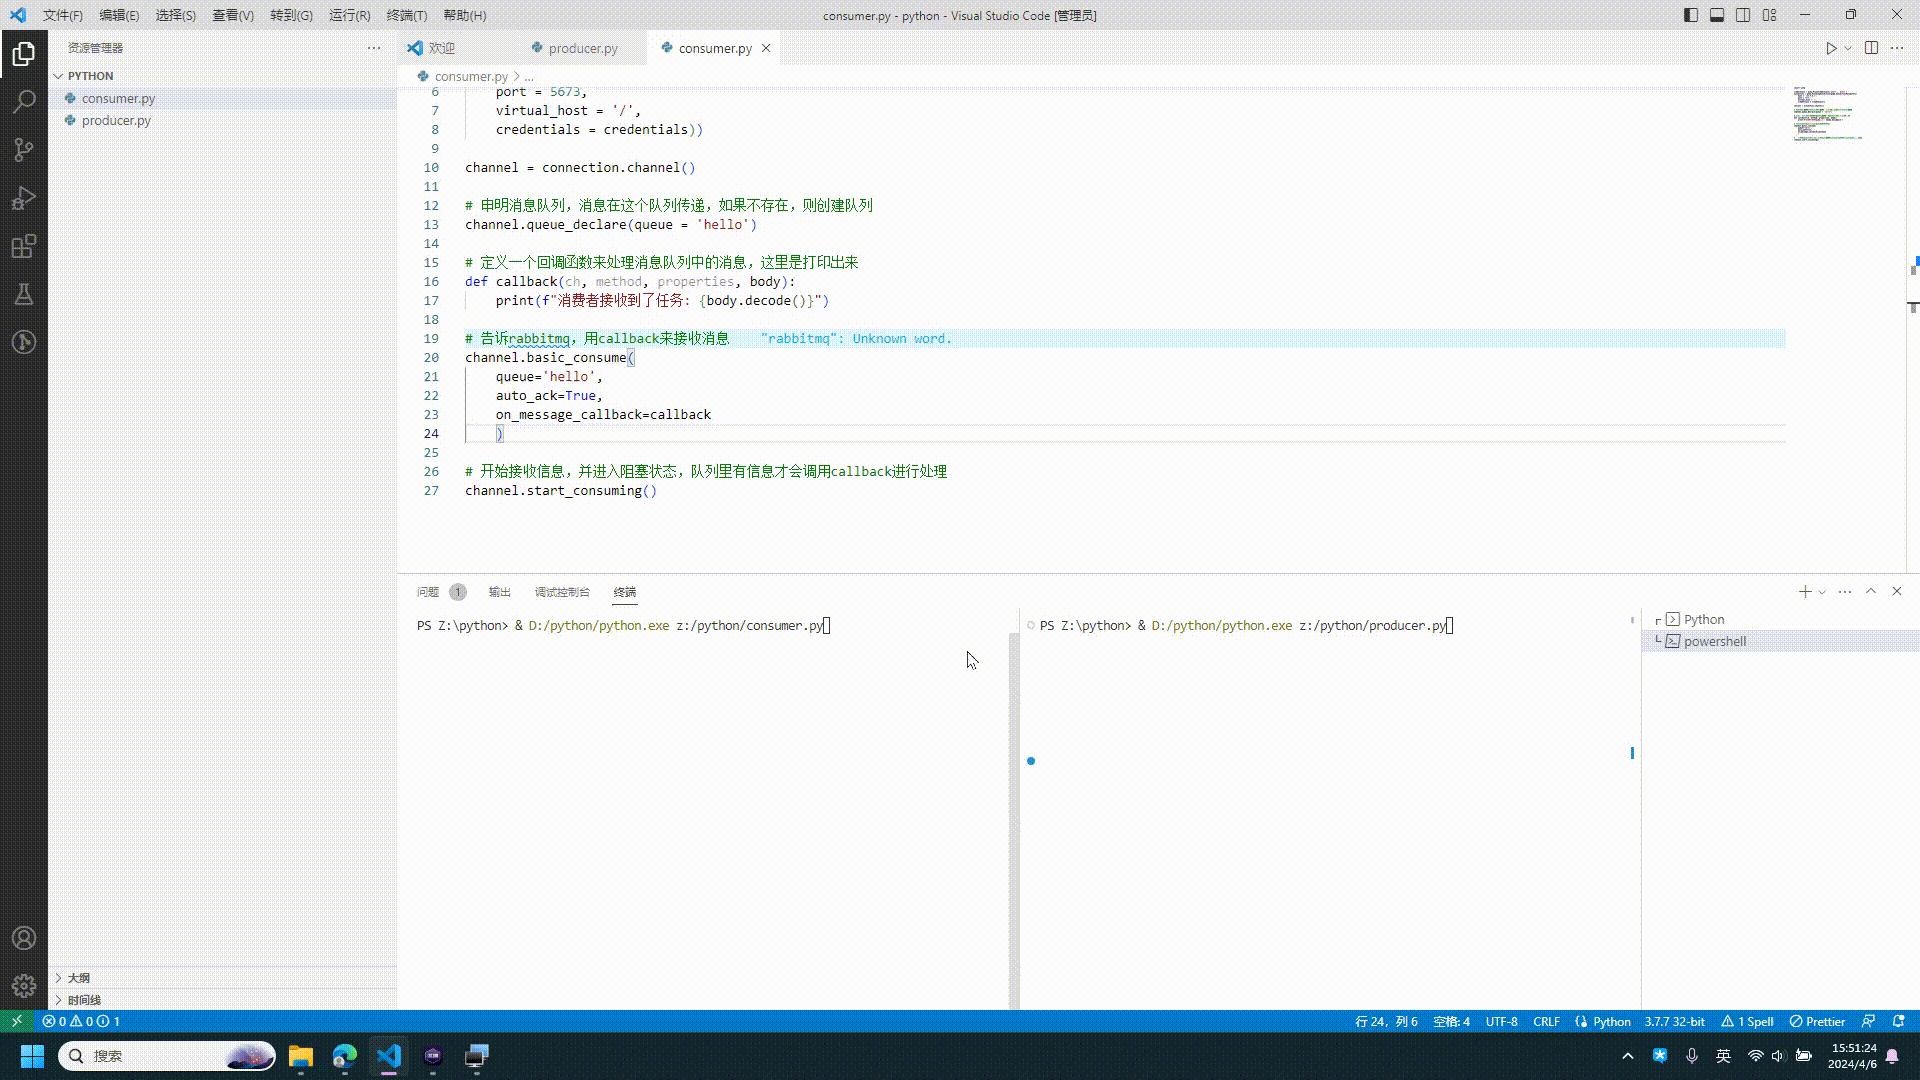
Task: Open Manage settings gear
Action: click(24, 984)
